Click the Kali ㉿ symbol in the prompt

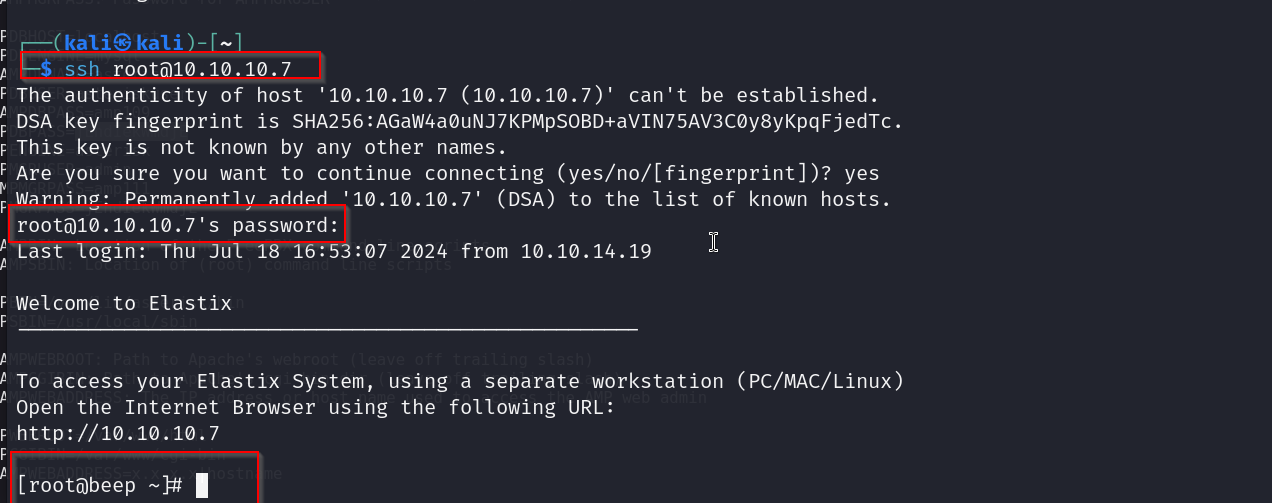click(123, 42)
